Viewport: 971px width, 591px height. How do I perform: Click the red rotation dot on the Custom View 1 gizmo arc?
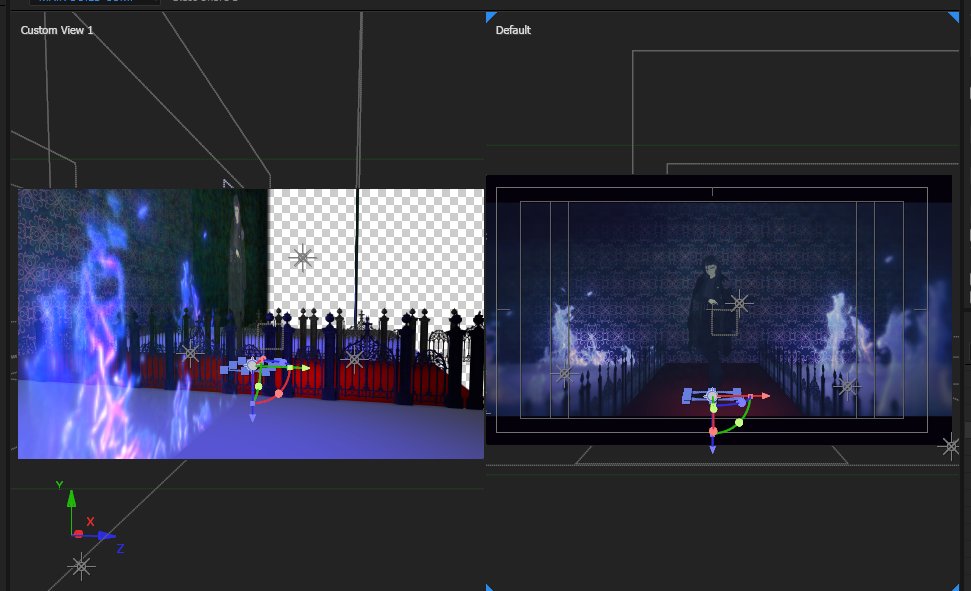(x=279, y=394)
